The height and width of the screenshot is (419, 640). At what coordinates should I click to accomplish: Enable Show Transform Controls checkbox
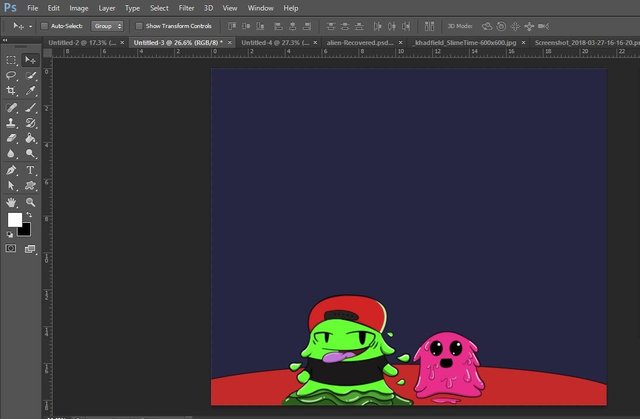point(139,26)
